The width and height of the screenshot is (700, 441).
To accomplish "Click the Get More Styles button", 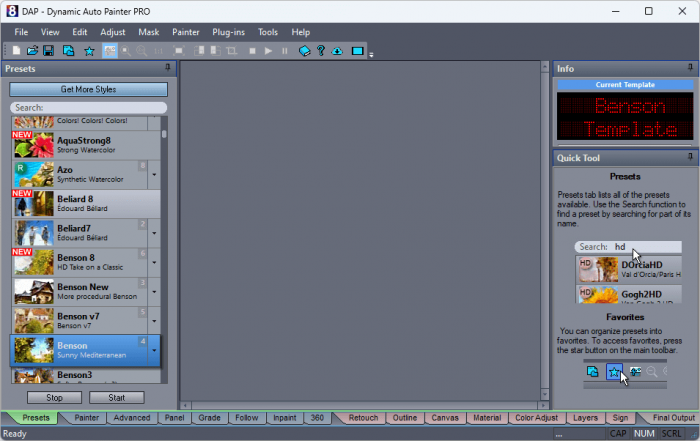I will point(89,89).
